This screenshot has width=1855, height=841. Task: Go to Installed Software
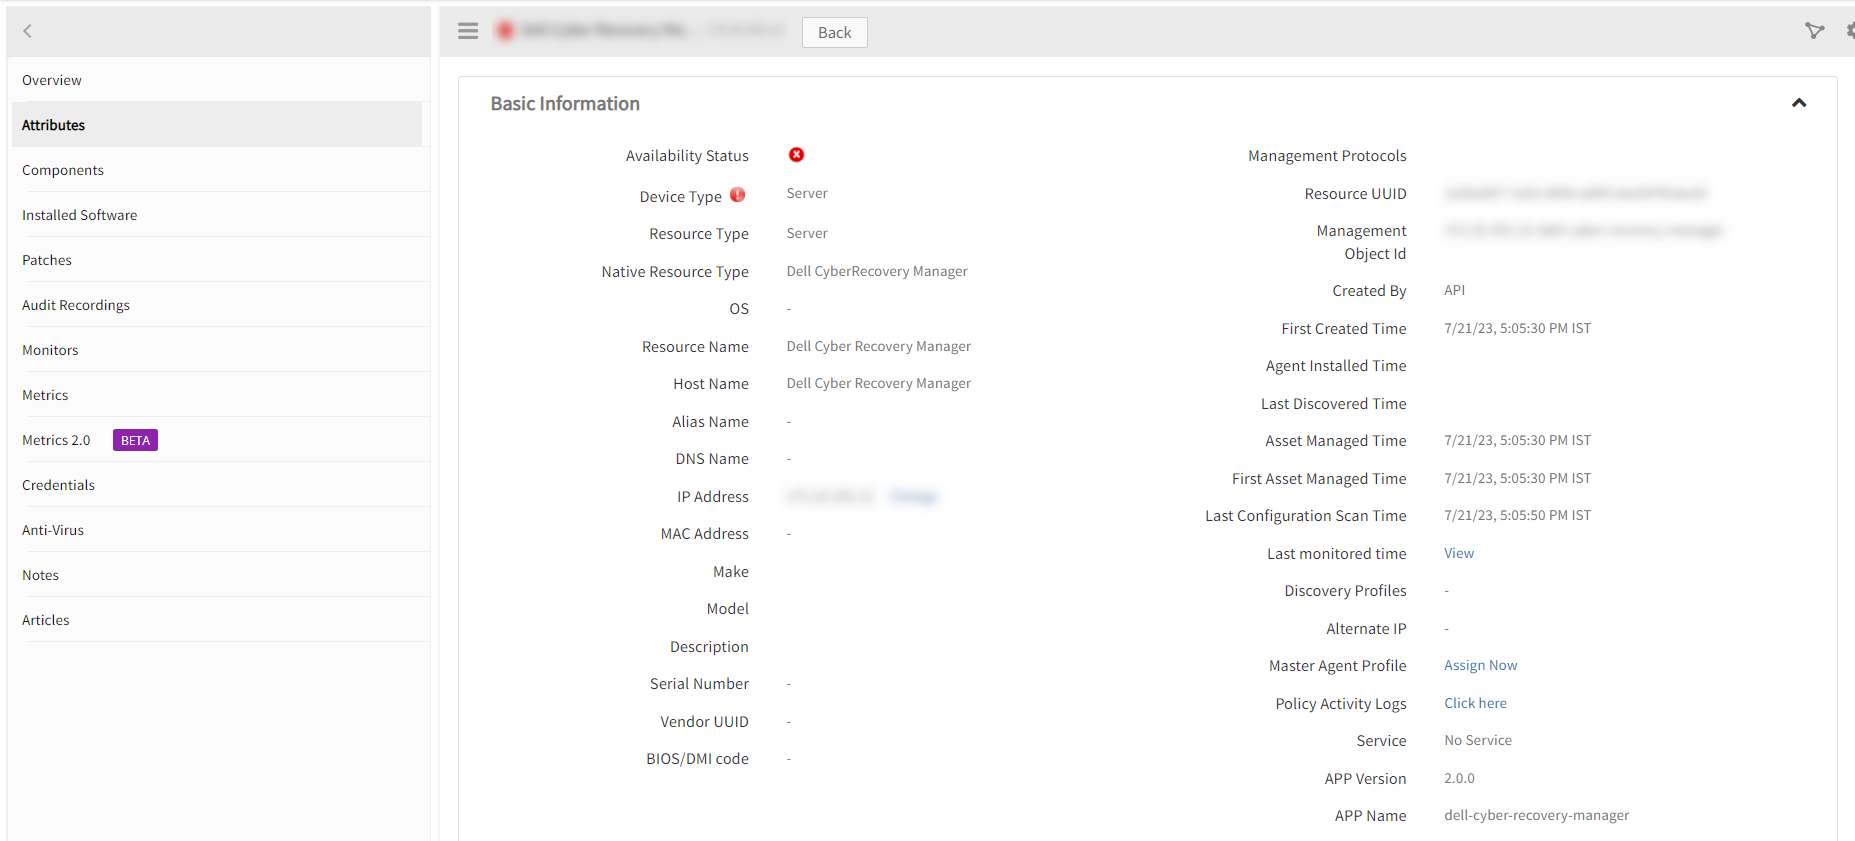point(220,215)
